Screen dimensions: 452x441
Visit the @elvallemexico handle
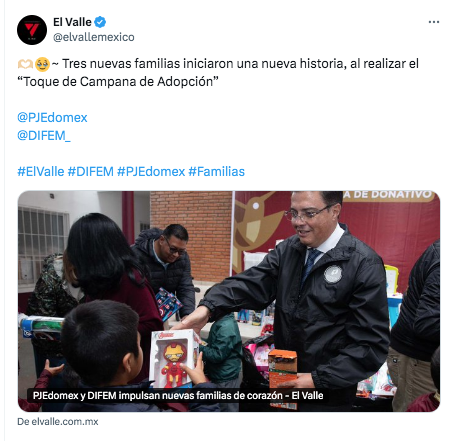click(x=94, y=37)
